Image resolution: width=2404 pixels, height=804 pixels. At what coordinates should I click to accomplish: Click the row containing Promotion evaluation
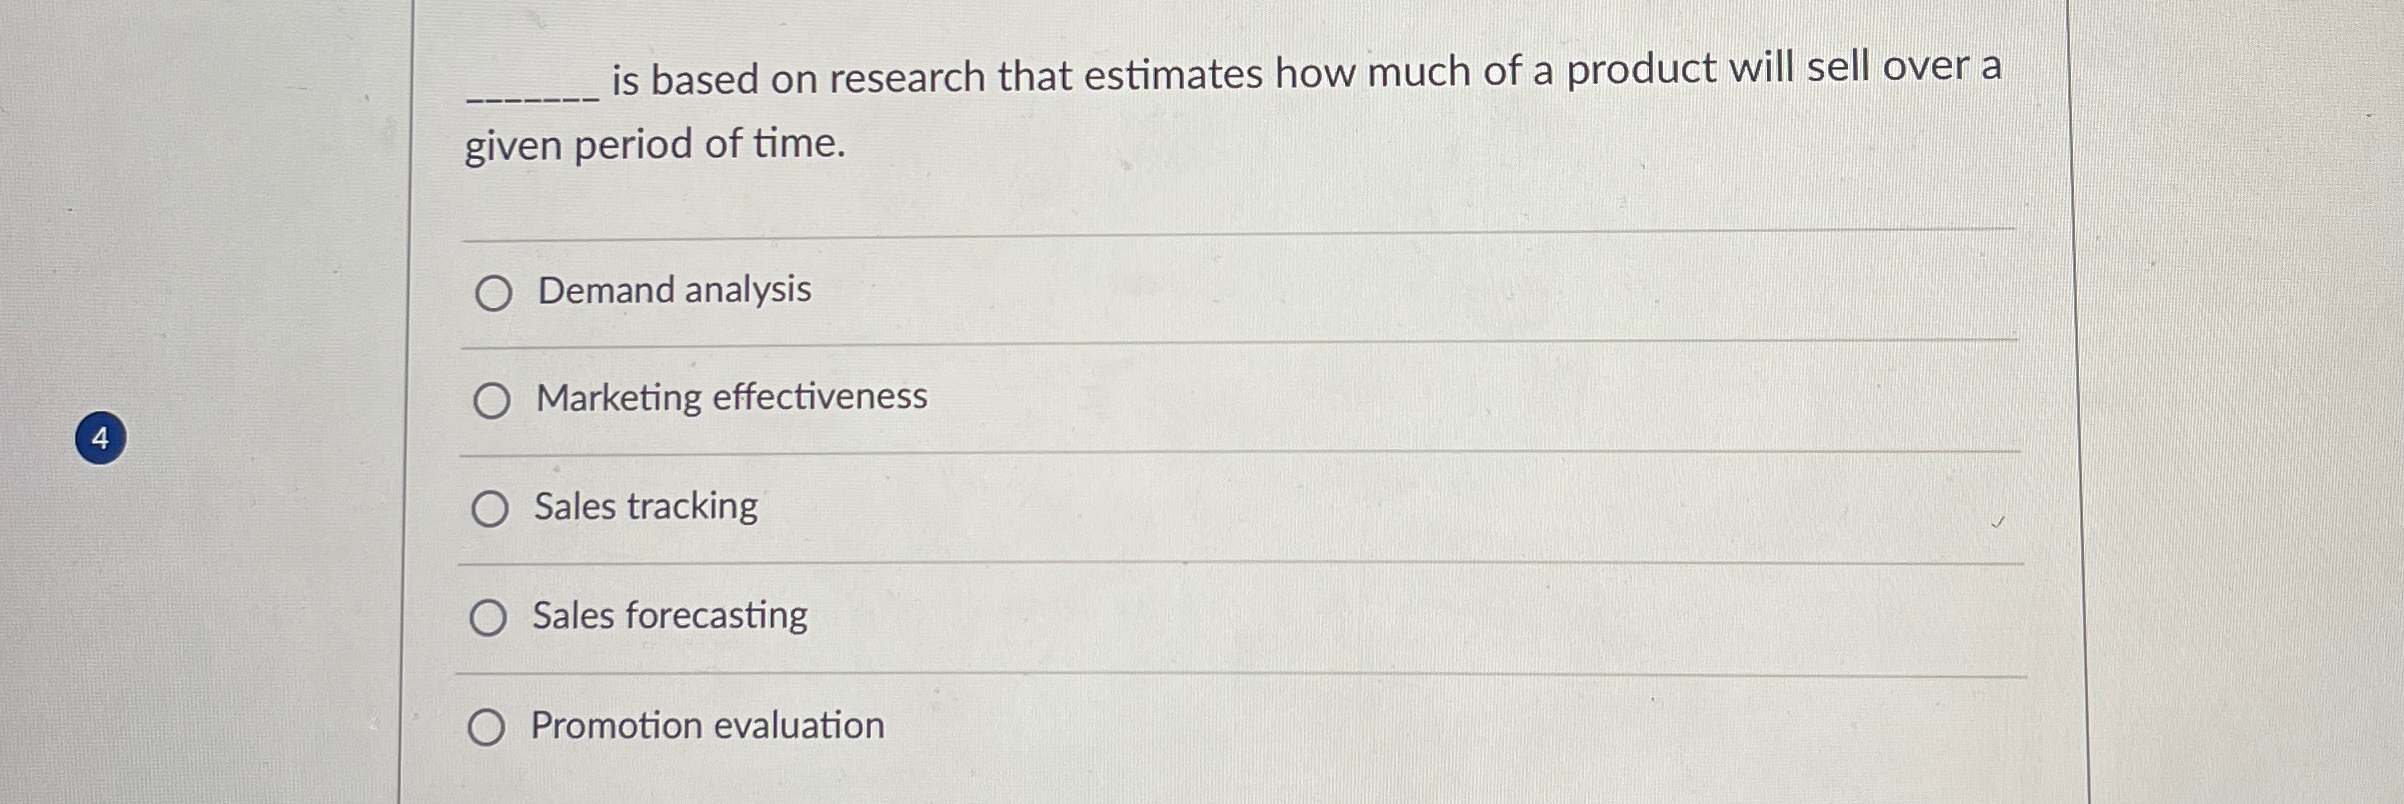coord(1200,725)
